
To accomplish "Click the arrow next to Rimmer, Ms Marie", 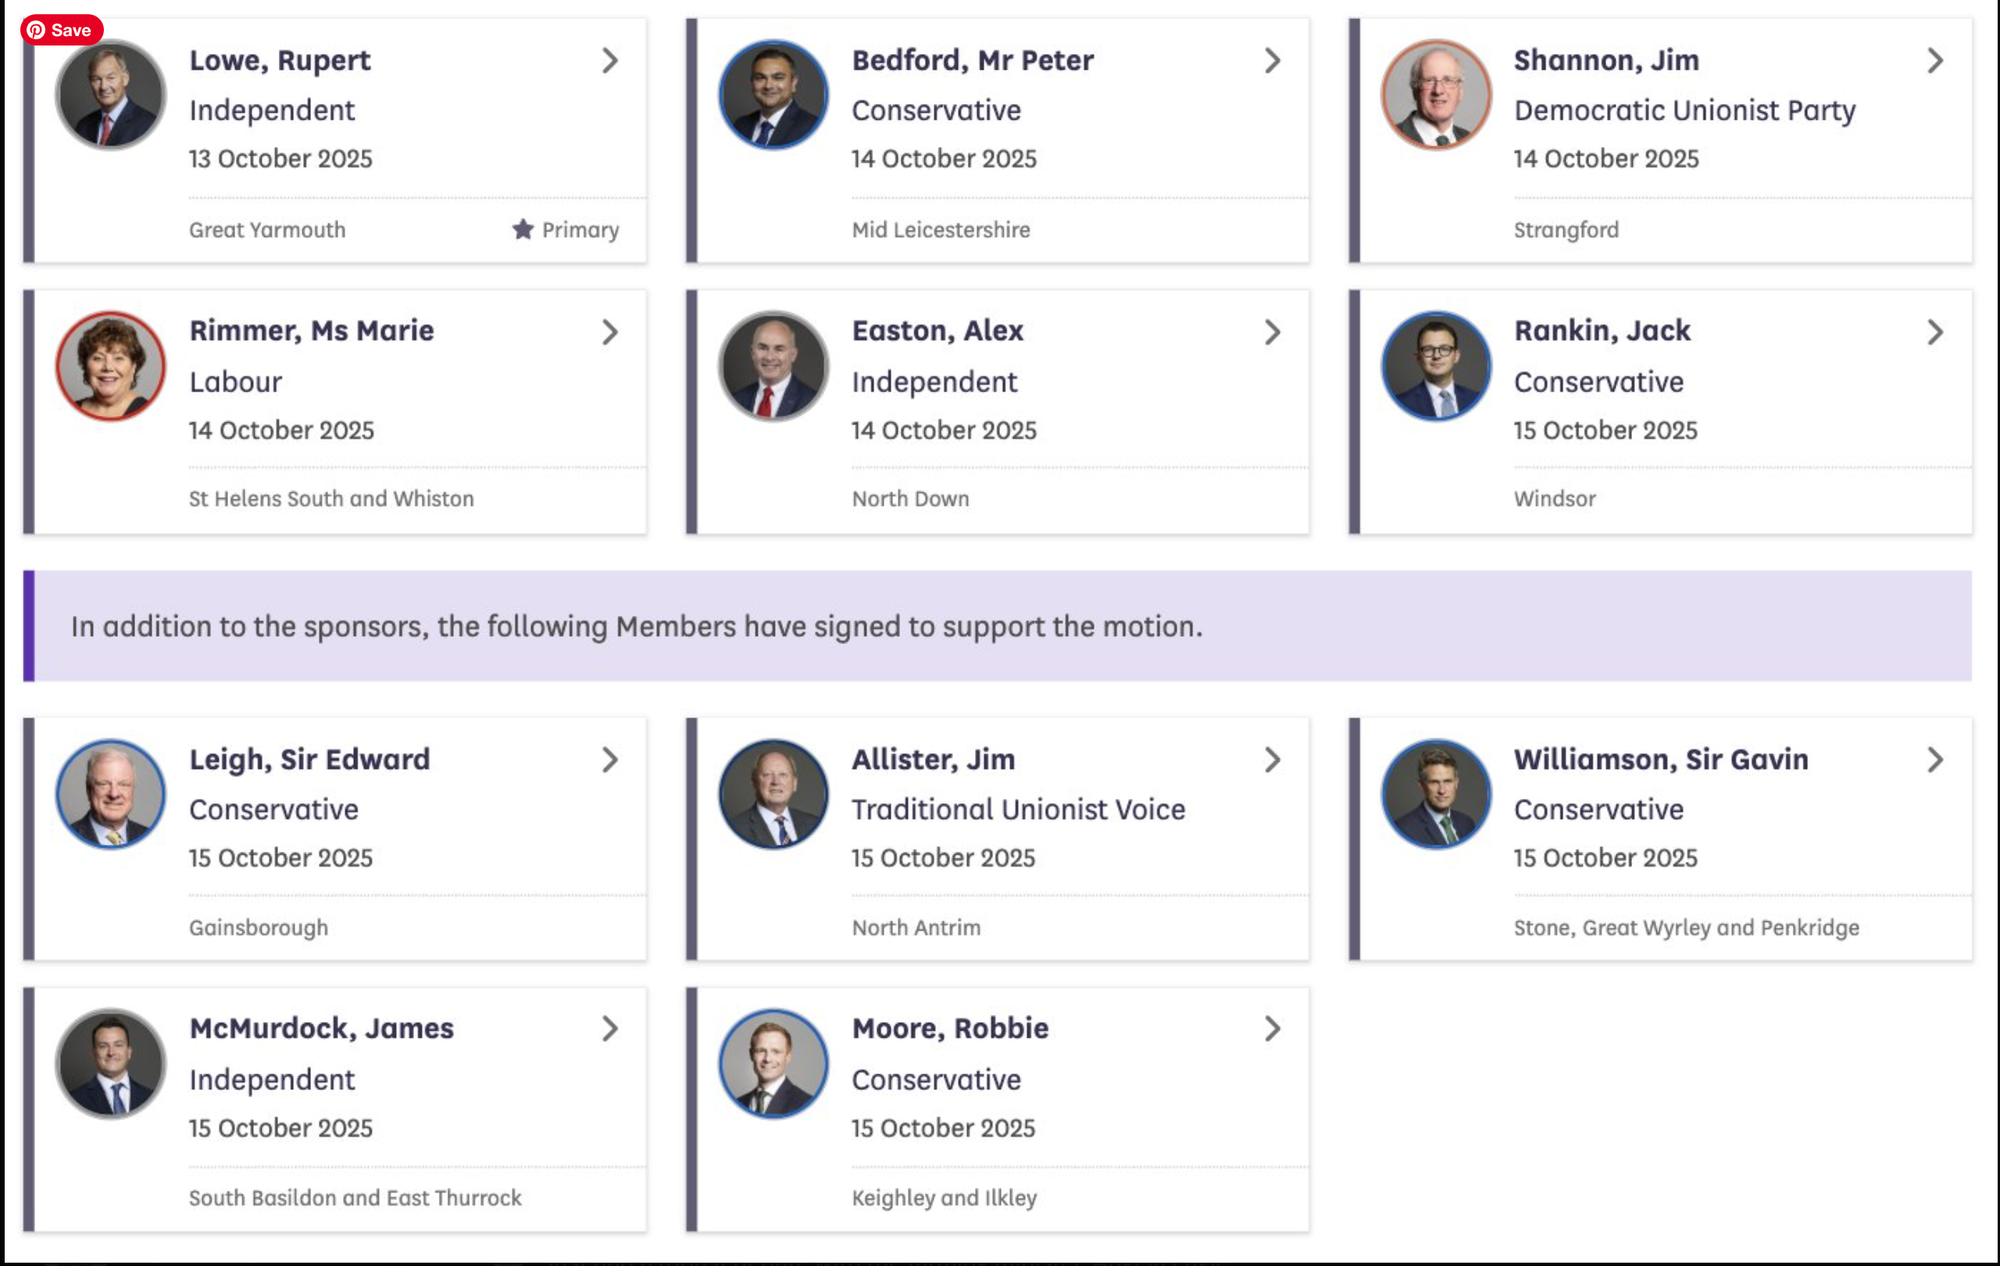I will [610, 332].
